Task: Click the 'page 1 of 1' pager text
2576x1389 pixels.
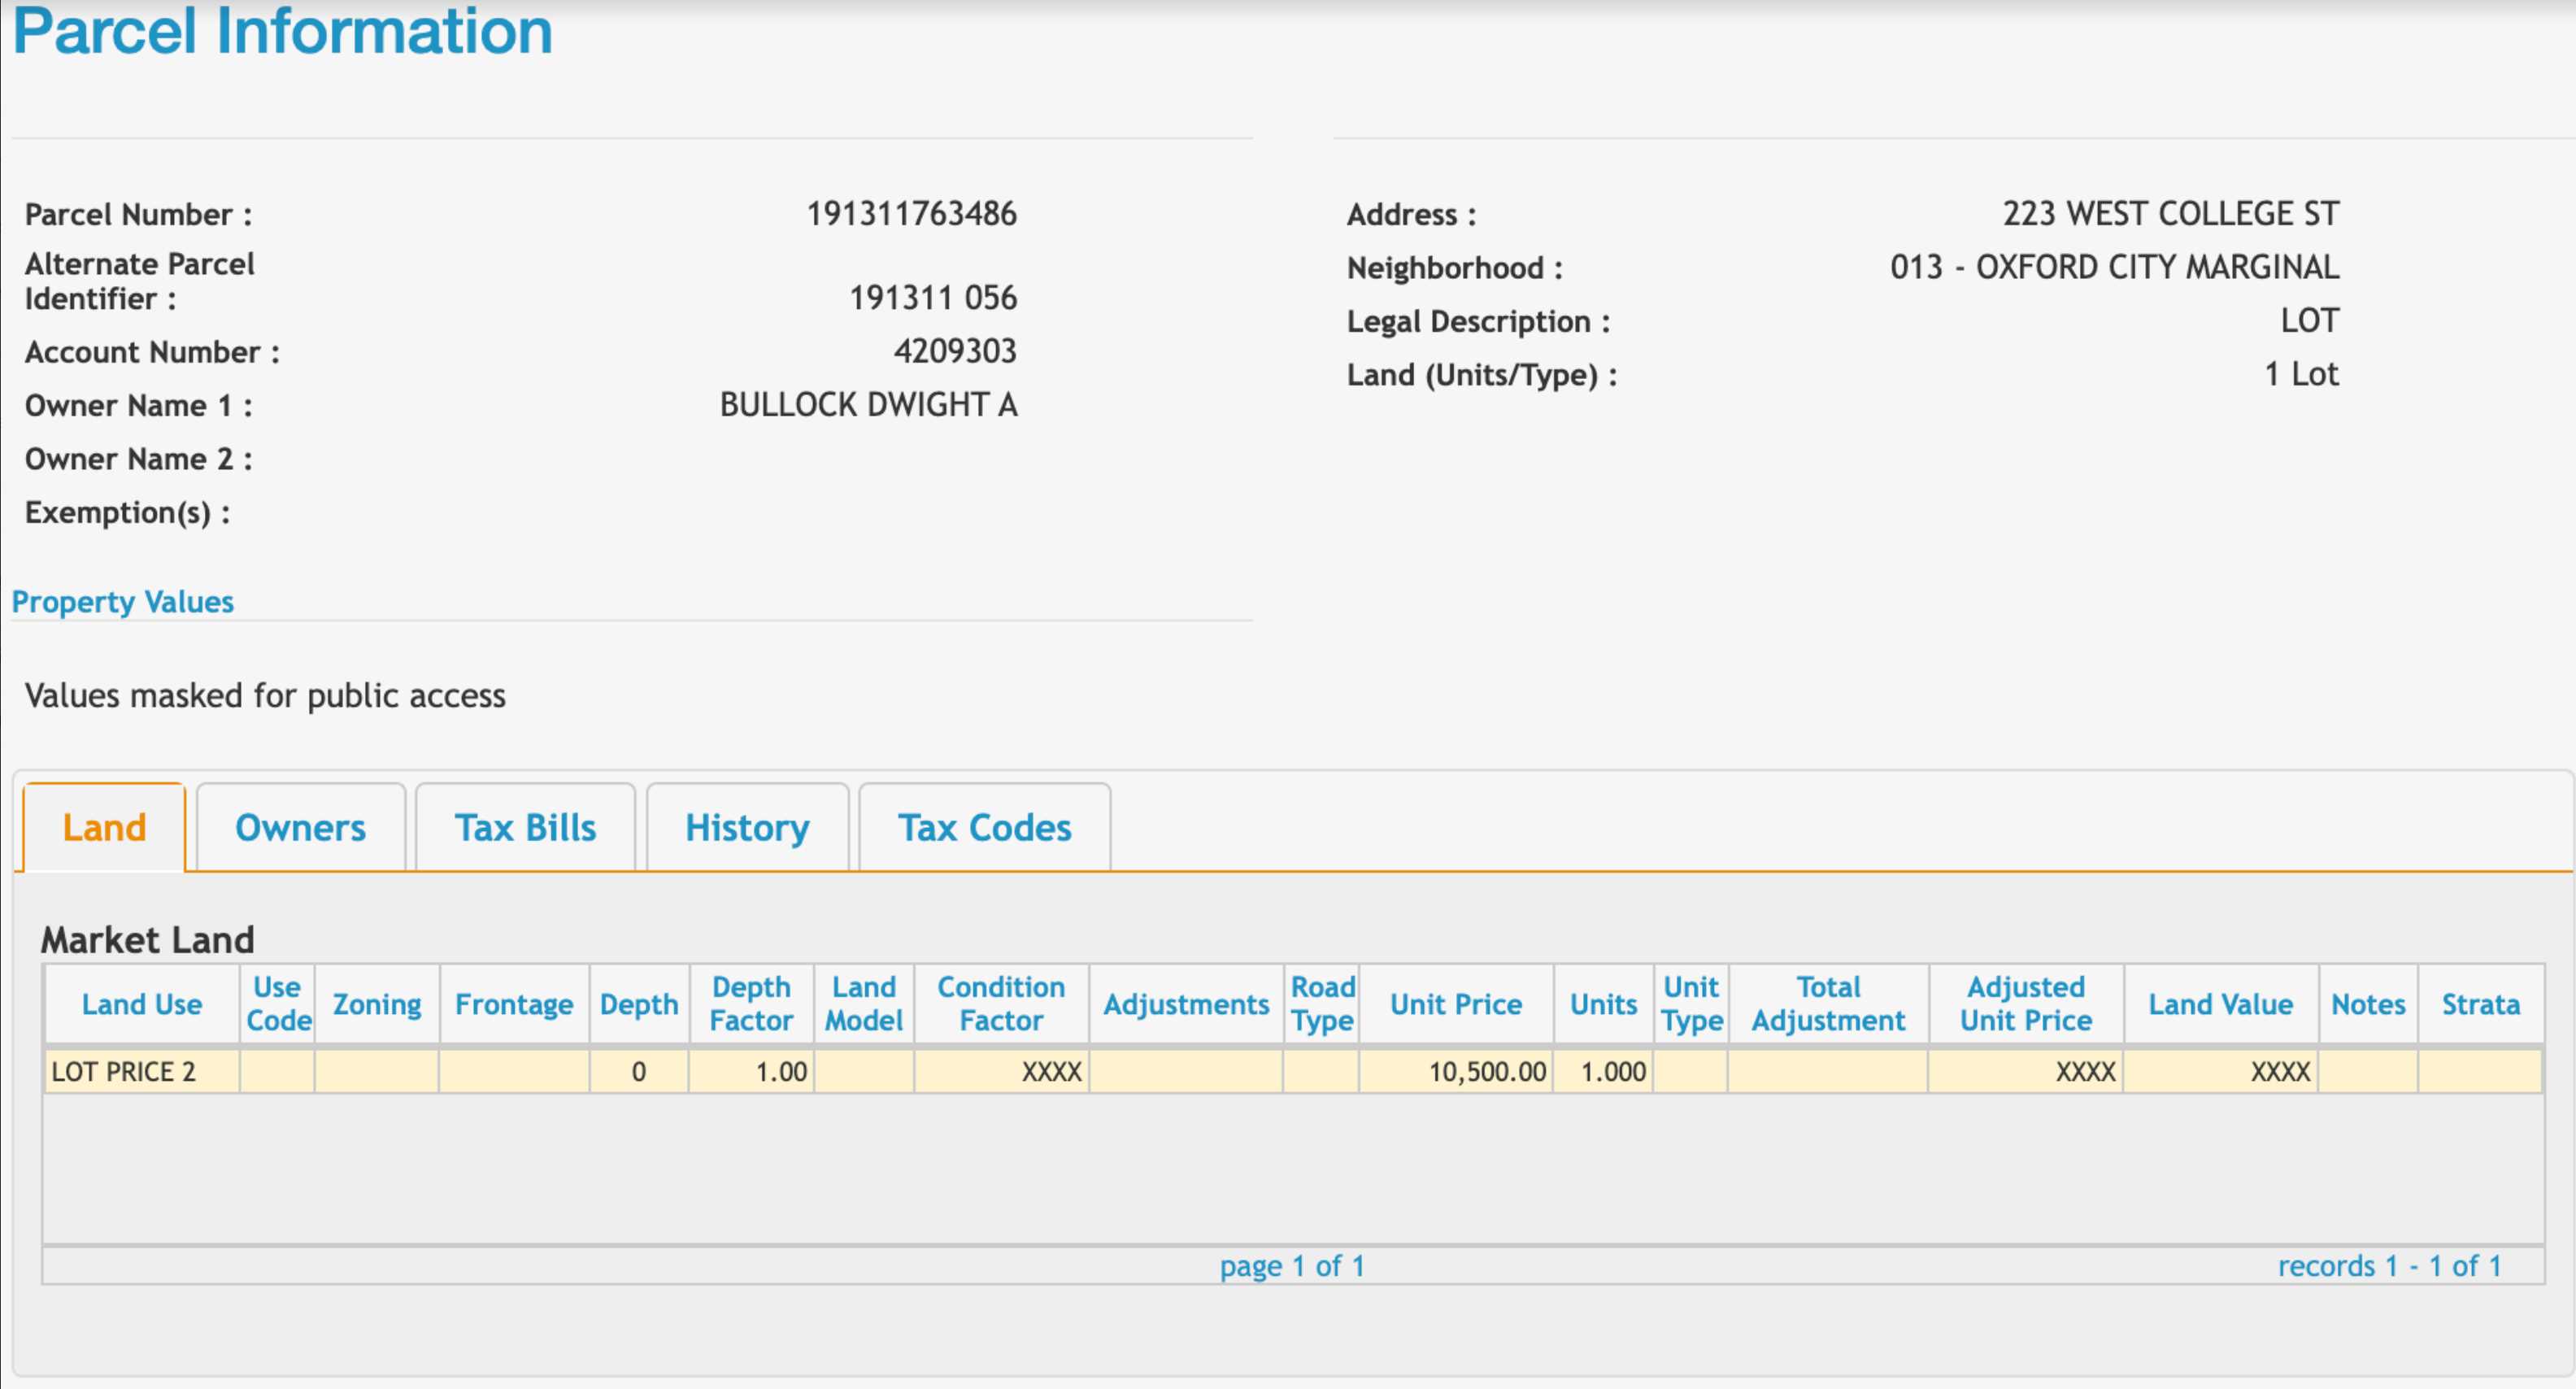Action: pos(1292,1266)
